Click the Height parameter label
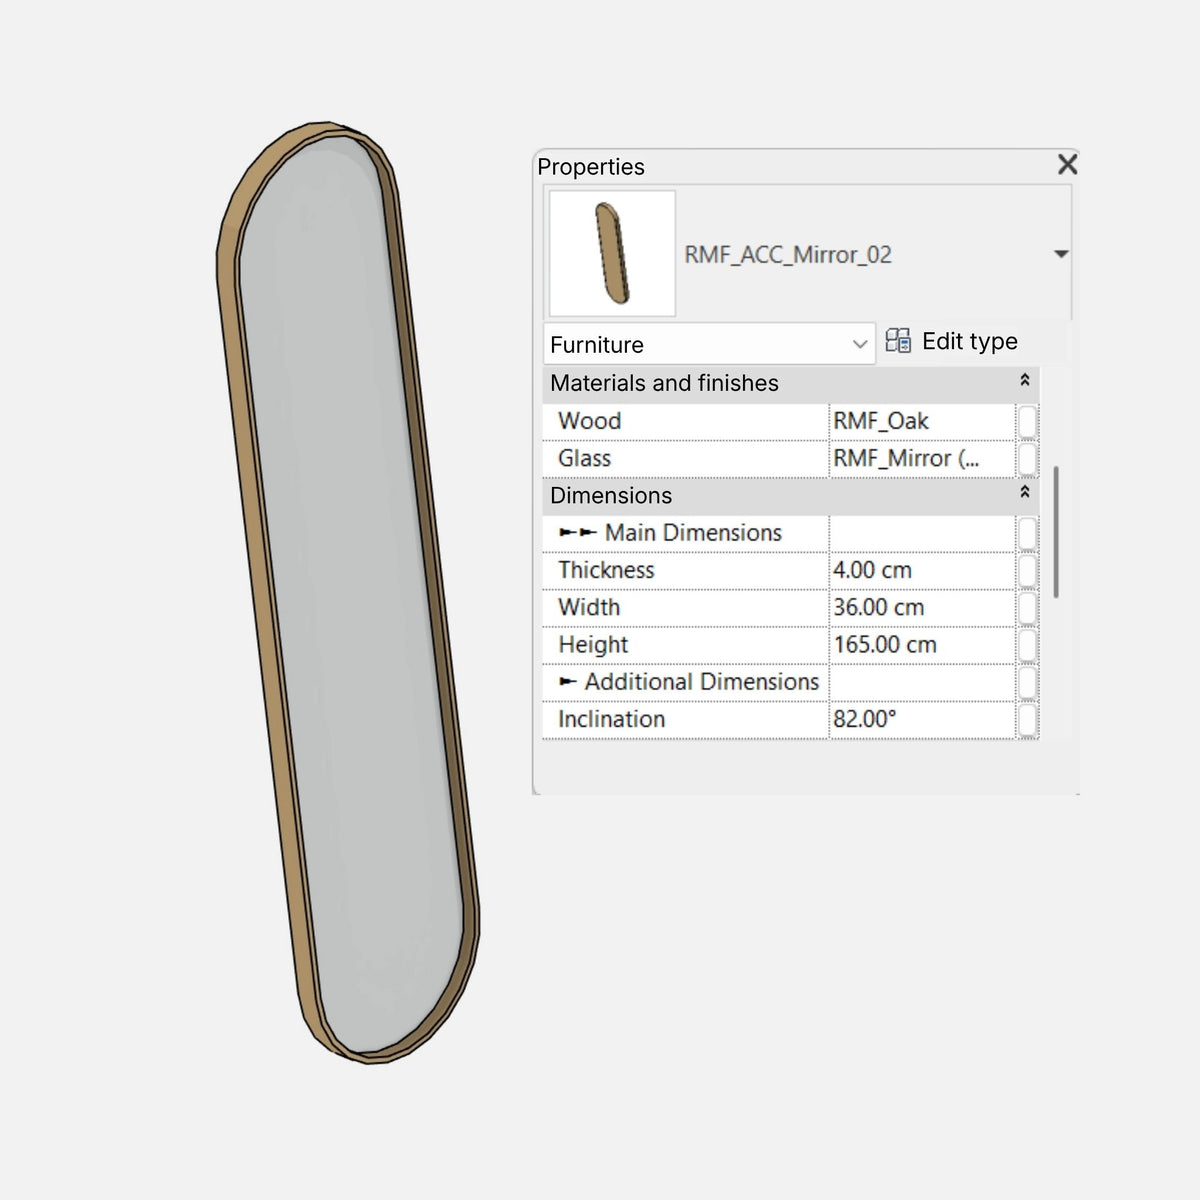Screen dimensions: 1200x1200 pos(593,645)
